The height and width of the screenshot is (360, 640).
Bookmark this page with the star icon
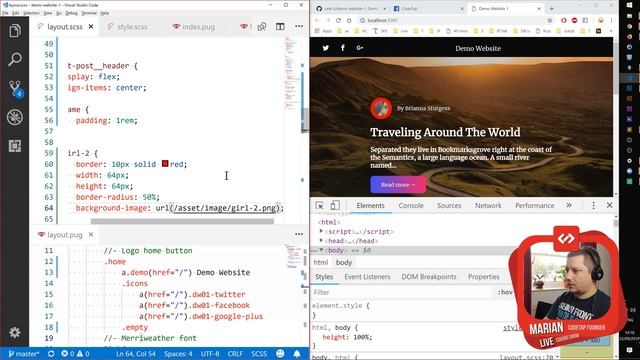pyautogui.click(x=549, y=20)
